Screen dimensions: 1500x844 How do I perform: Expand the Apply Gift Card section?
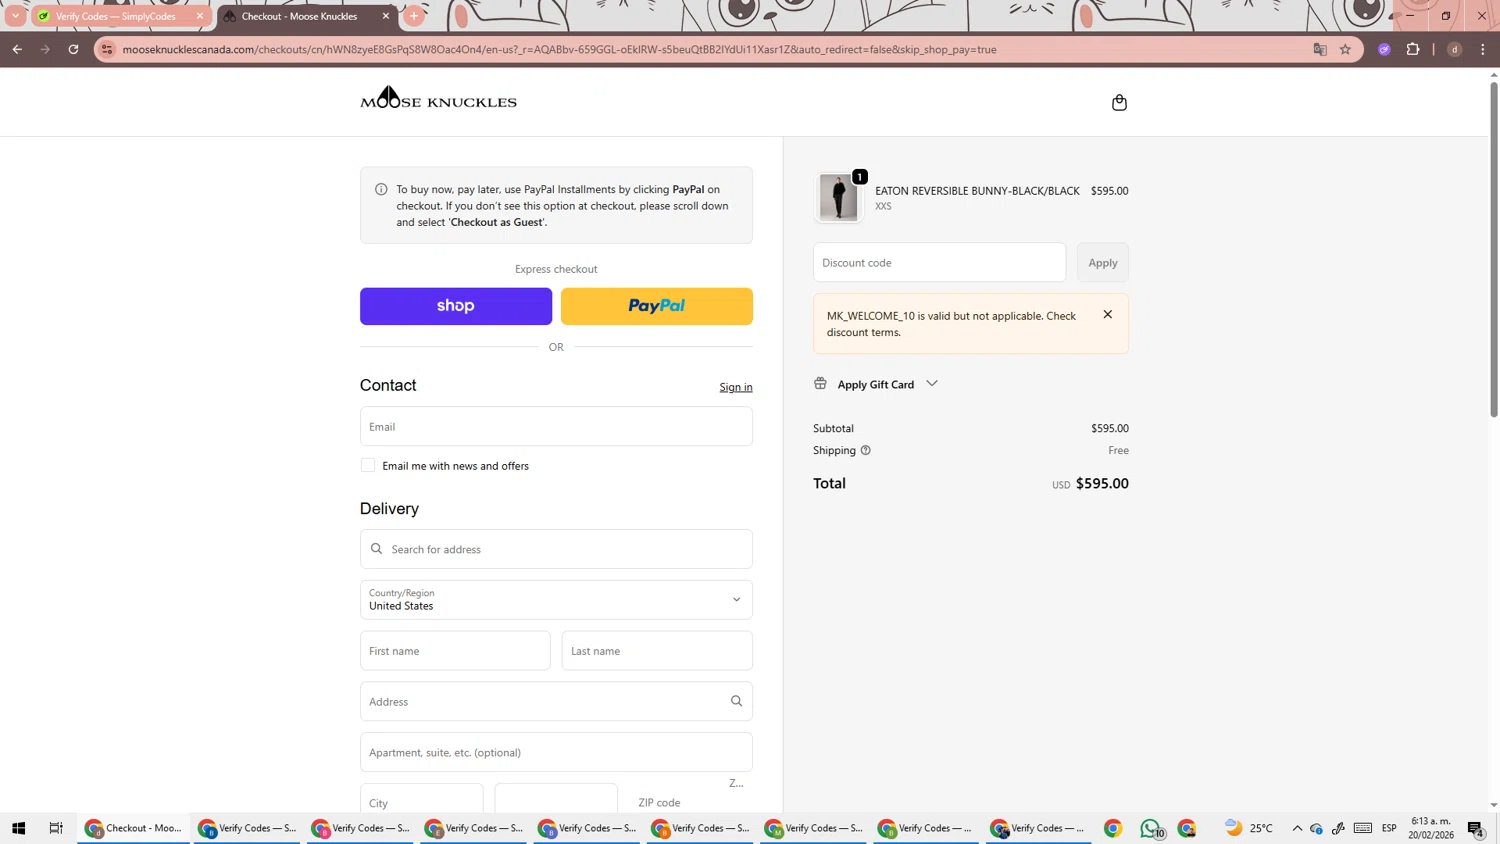pos(877,384)
